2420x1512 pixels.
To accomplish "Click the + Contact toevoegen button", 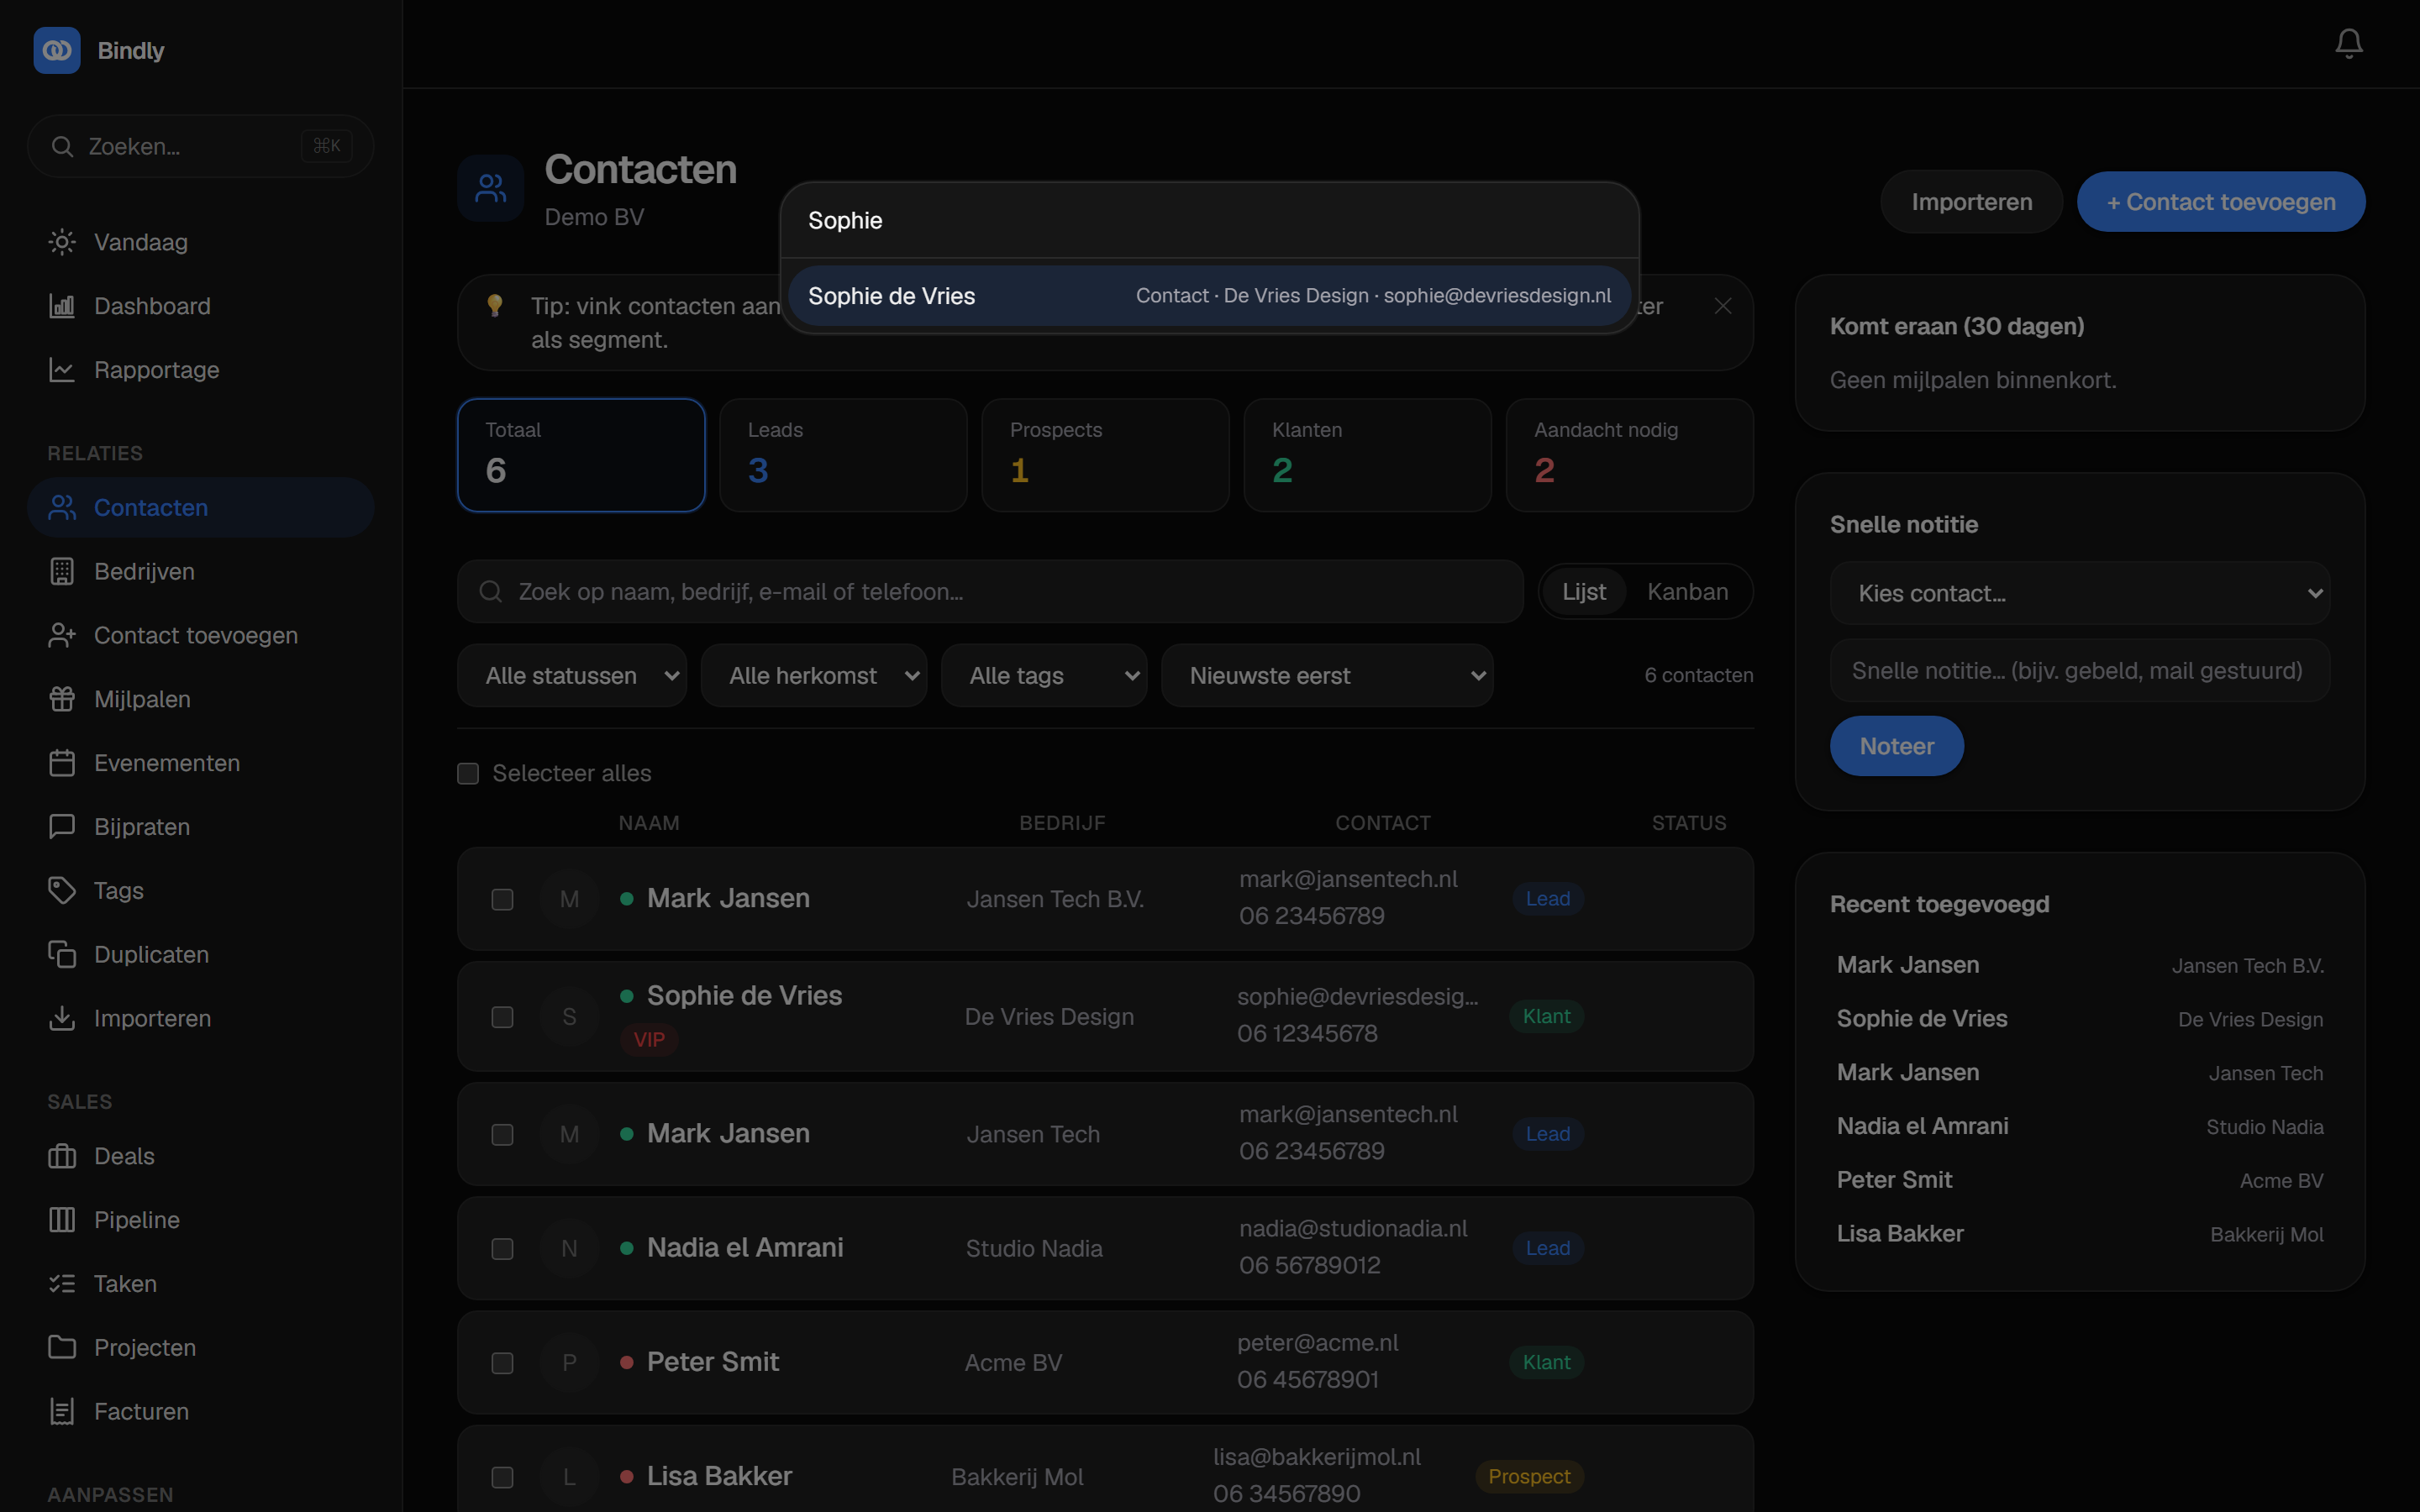I will [2221, 202].
